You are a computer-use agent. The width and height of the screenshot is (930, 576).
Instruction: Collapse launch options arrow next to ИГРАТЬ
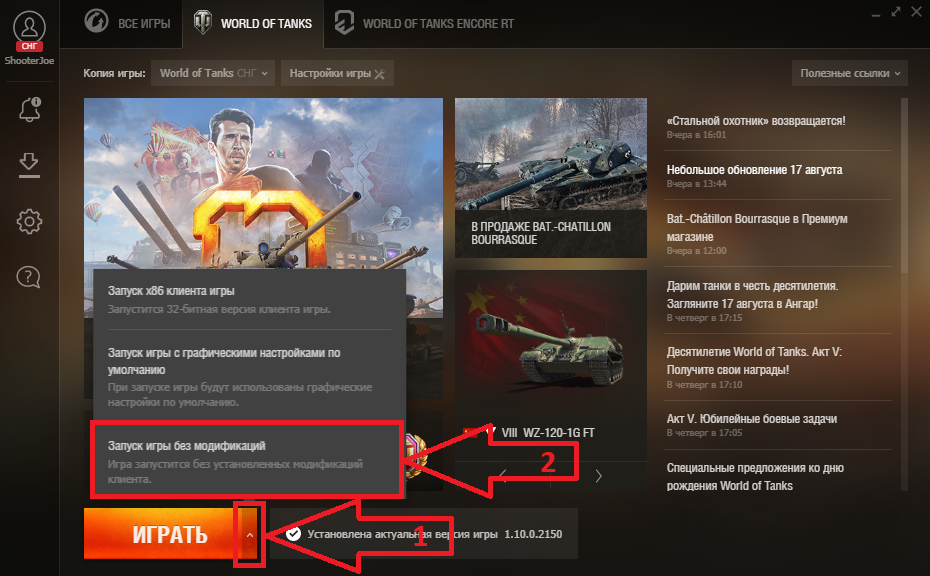(250, 534)
